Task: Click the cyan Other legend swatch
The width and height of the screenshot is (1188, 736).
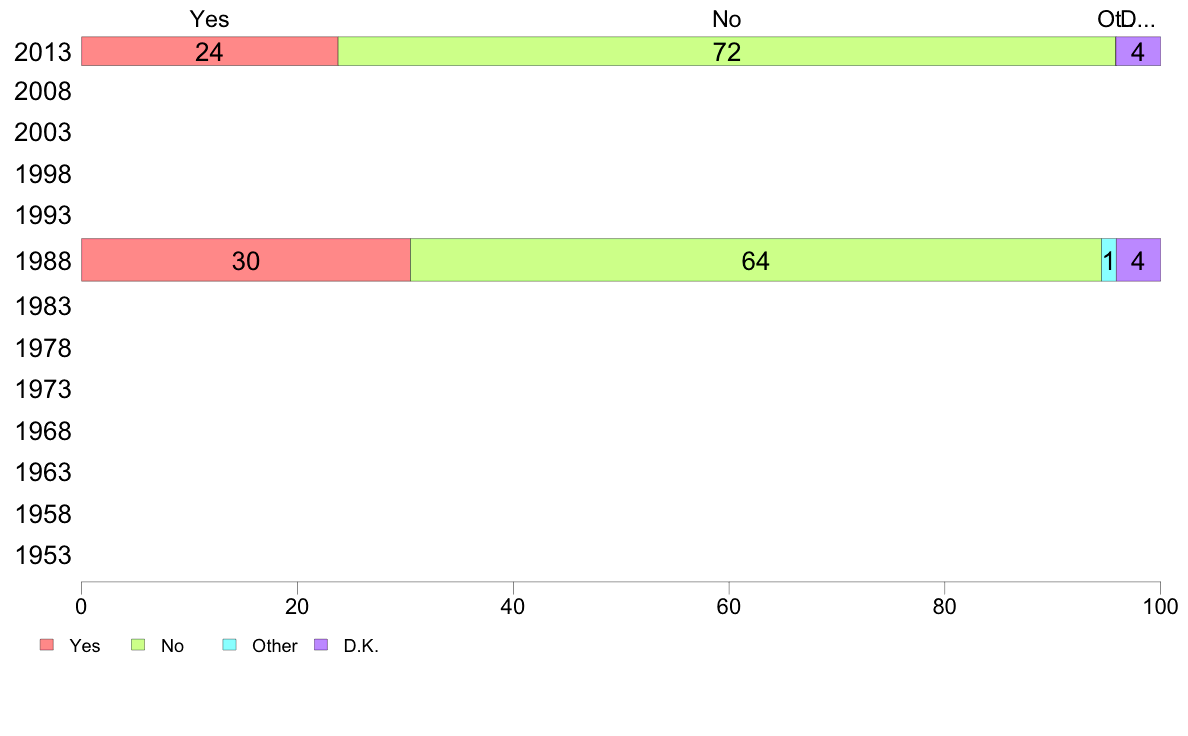Action: (230, 645)
